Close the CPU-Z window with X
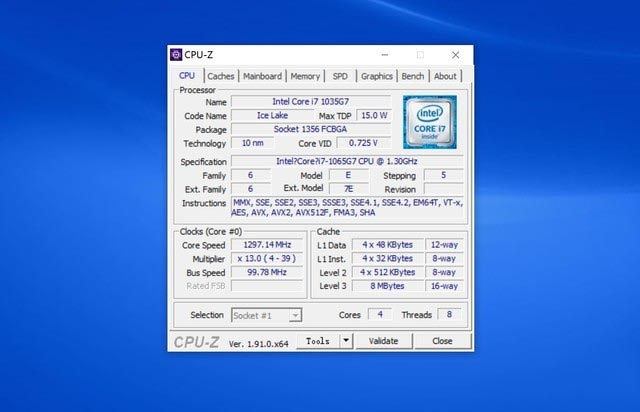 (x=456, y=55)
